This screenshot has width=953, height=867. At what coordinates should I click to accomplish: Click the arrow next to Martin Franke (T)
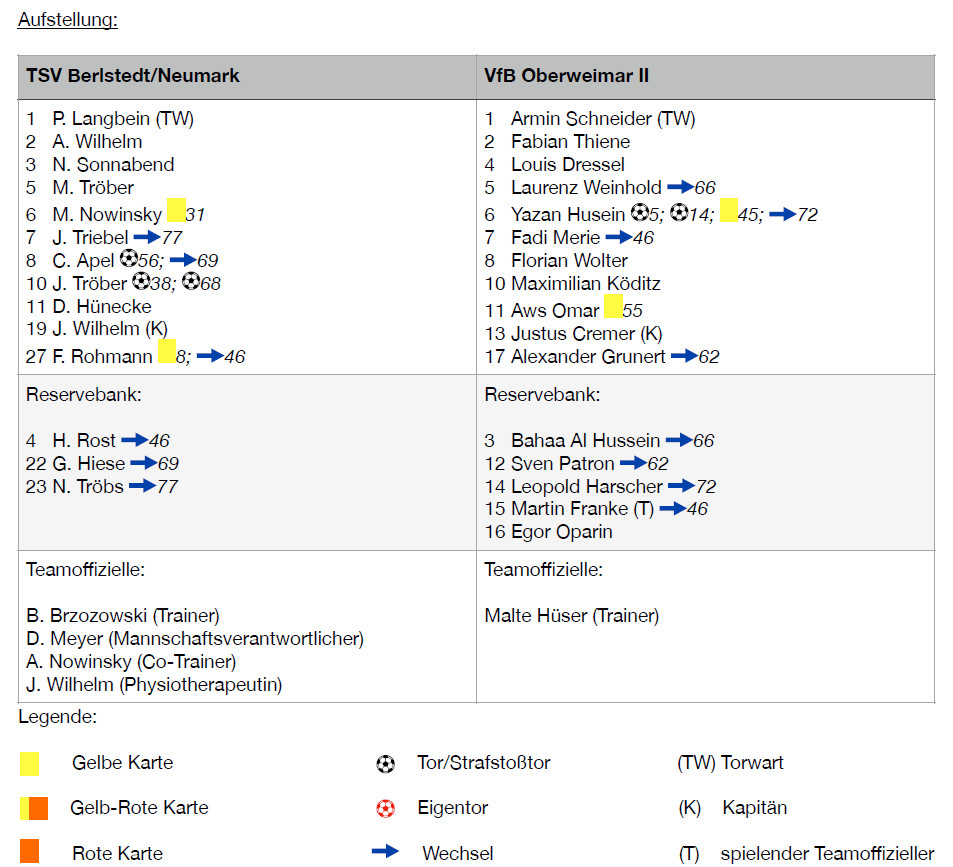click(x=672, y=509)
